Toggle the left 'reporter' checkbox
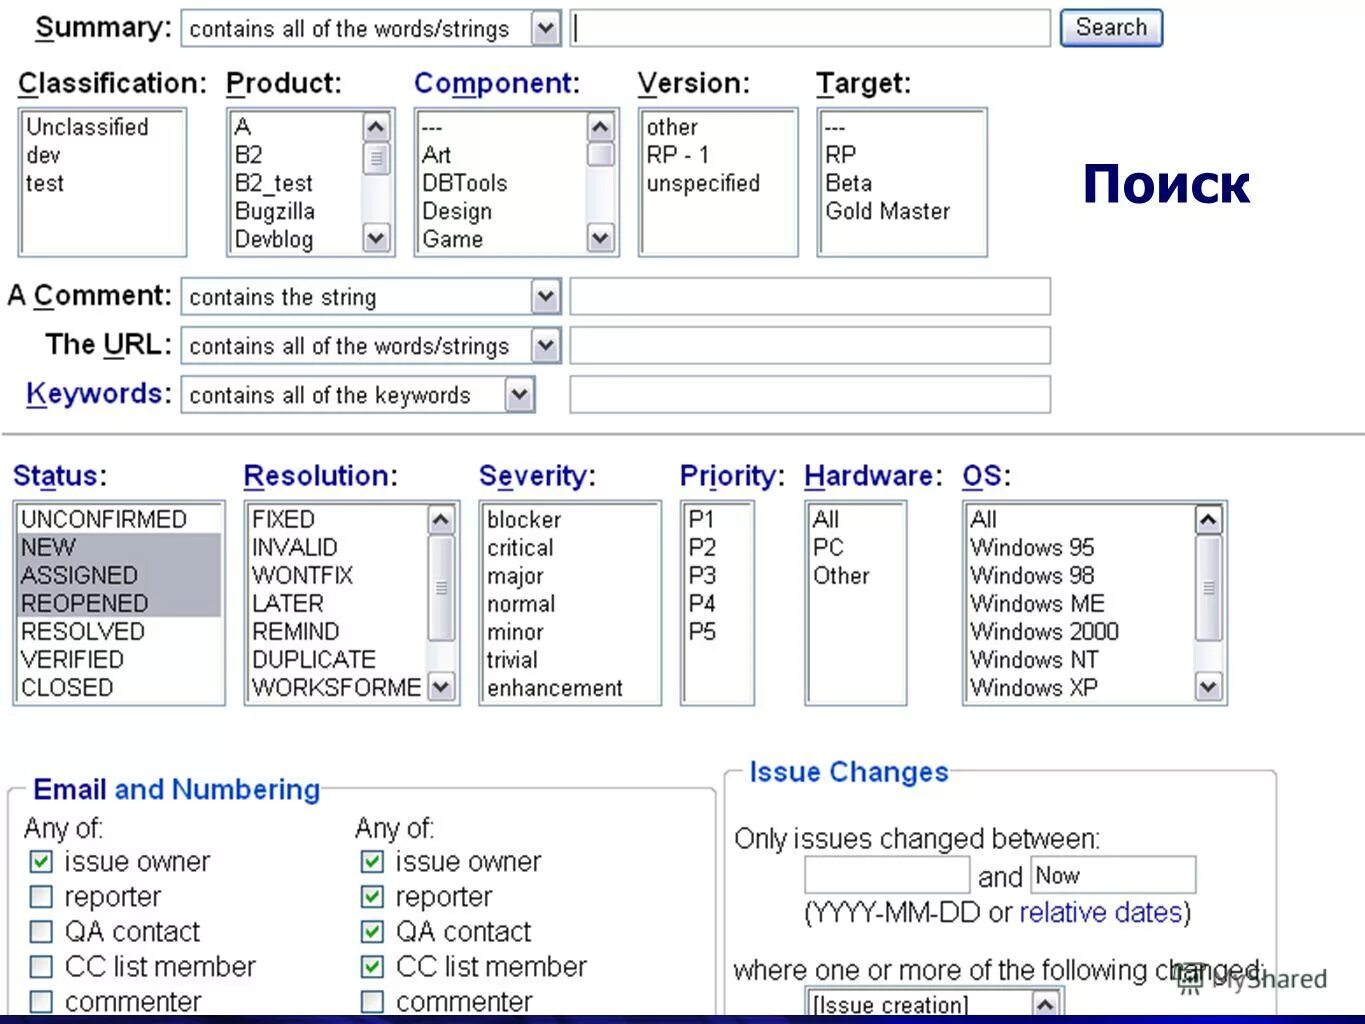The height and width of the screenshot is (1024, 1365). tap(41, 896)
